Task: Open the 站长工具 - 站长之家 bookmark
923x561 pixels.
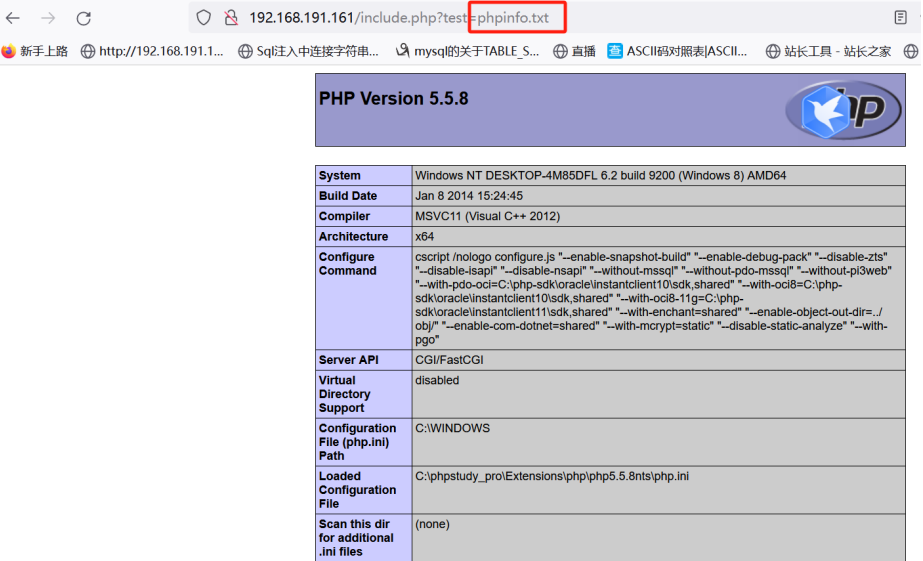Action: pyautogui.click(x=828, y=51)
